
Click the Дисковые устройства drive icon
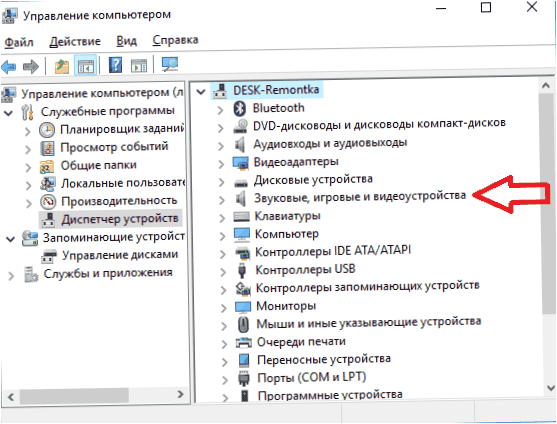pyautogui.click(x=241, y=183)
